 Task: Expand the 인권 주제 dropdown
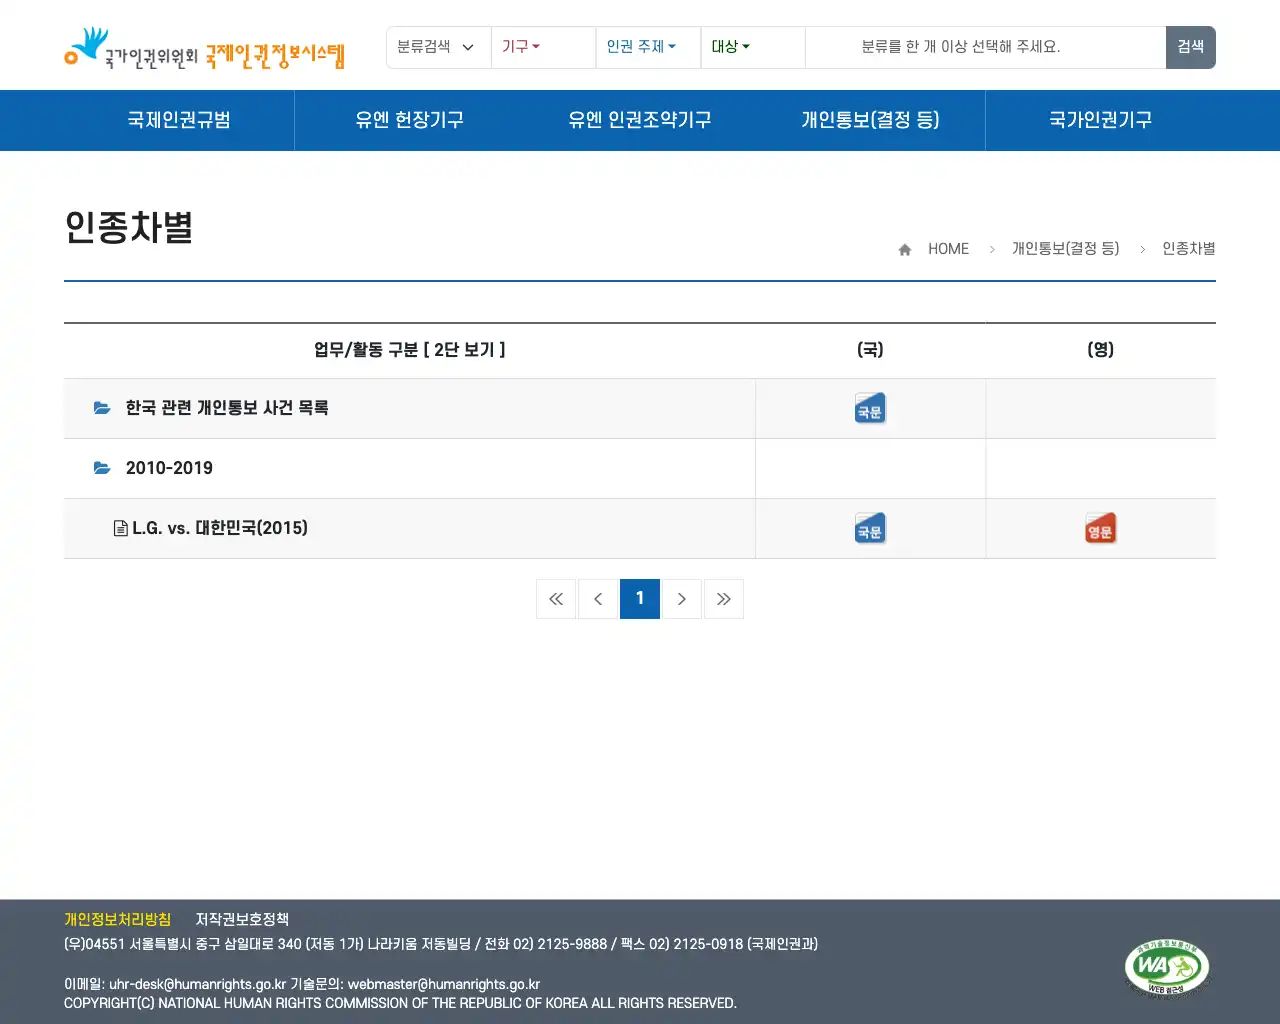(x=641, y=47)
